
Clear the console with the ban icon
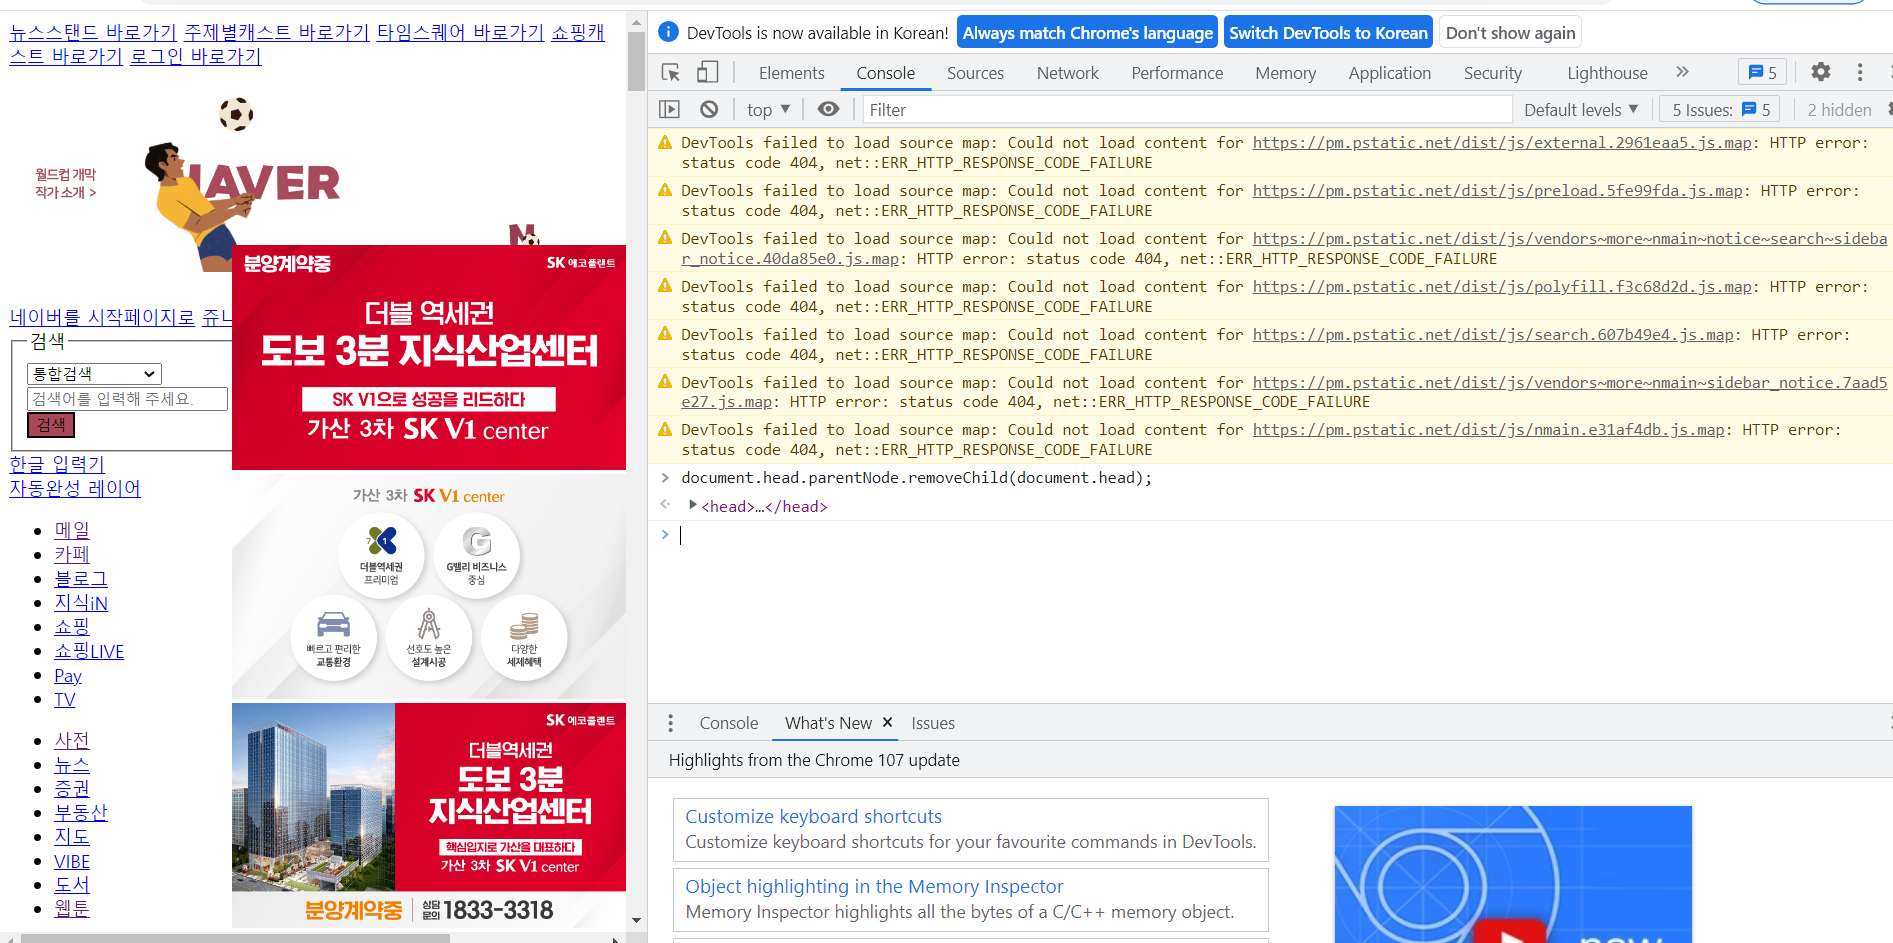pyautogui.click(x=709, y=109)
